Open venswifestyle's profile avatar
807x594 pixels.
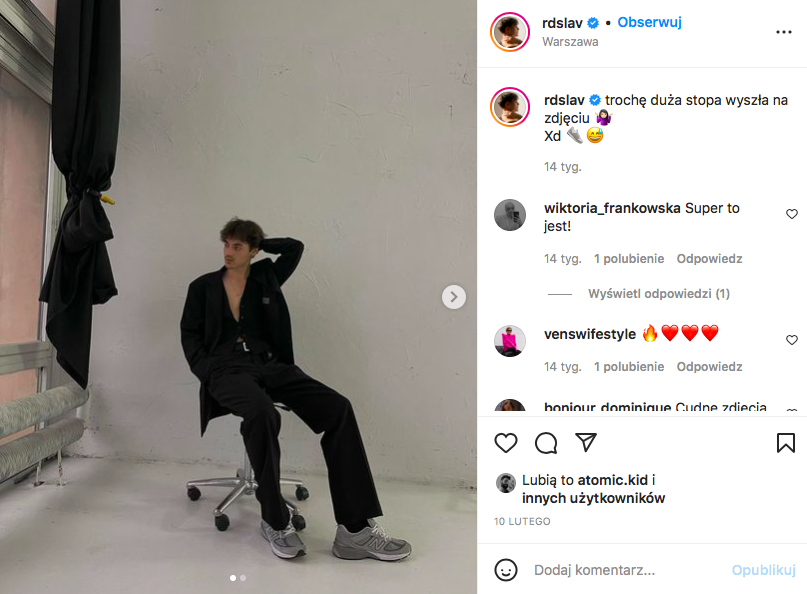pyautogui.click(x=510, y=341)
